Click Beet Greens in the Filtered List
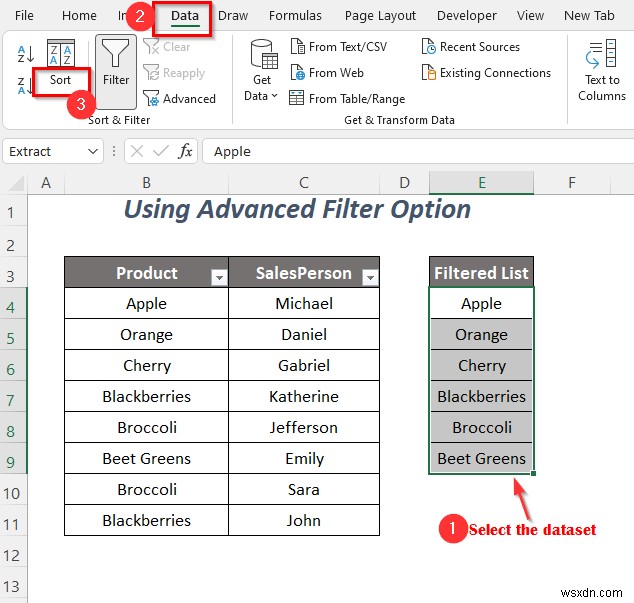 (x=481, y=459)
